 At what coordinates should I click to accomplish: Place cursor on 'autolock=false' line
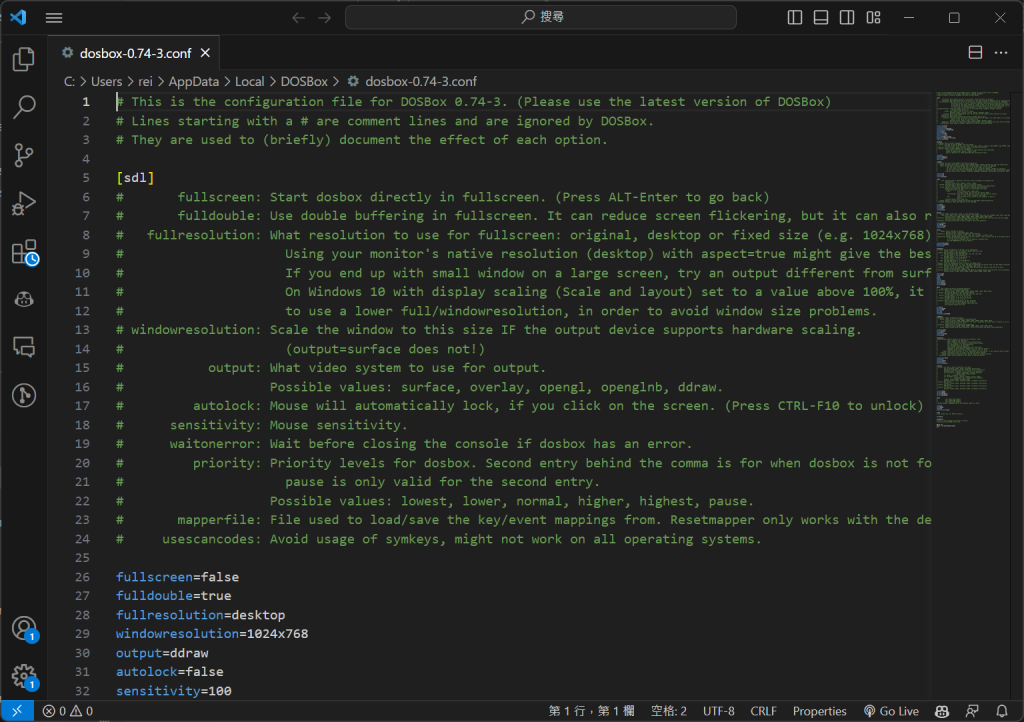pyautogui.click(x=170, y=672)
